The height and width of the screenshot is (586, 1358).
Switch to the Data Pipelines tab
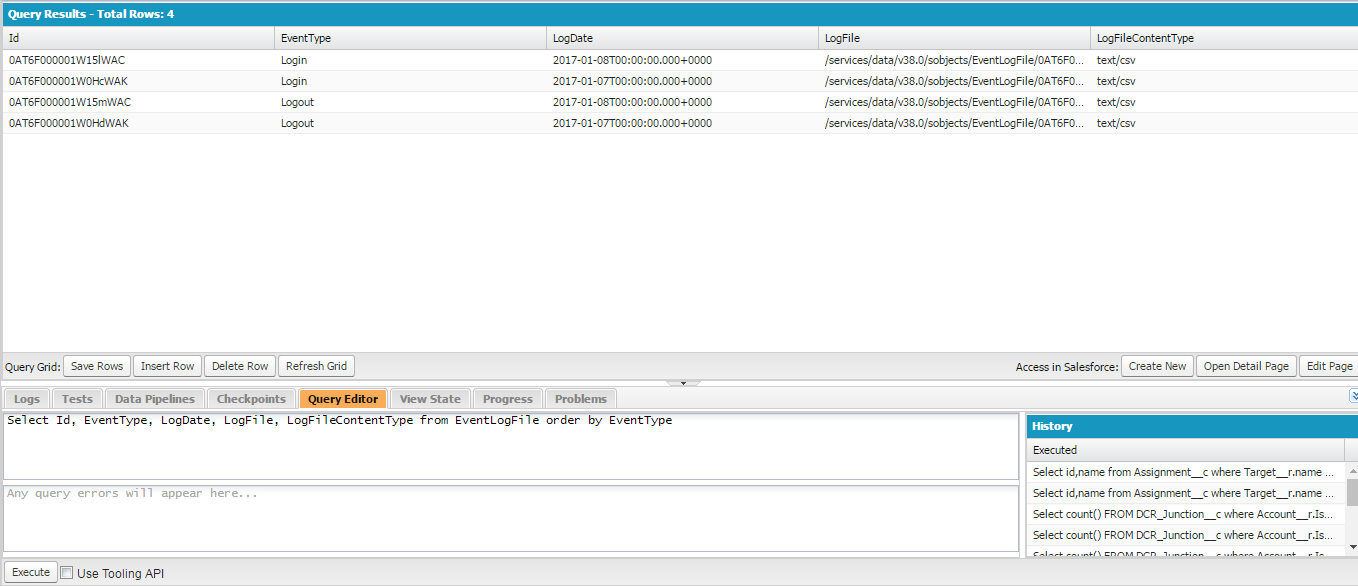click(x=154, y=398)
